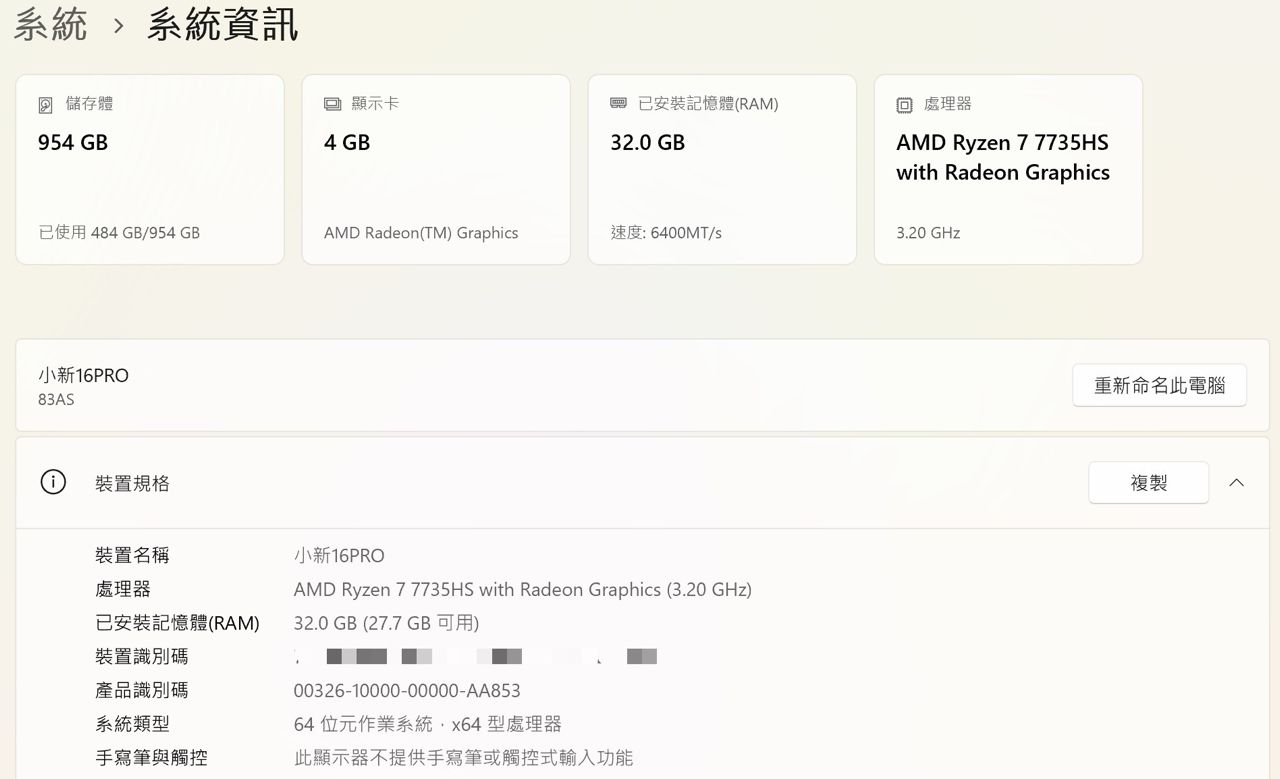Viewport: 1280px width, 779px height.
Task: Open the 954 GB storage card
Action: coord(150,170)
